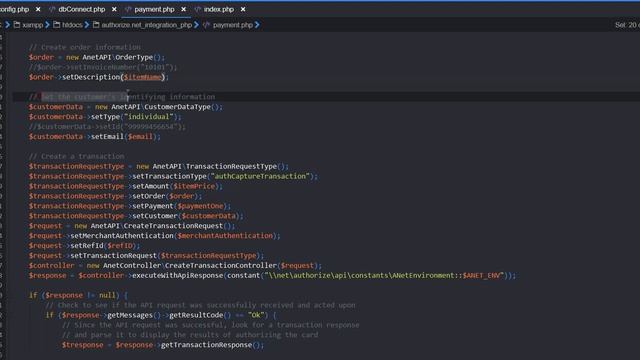
Task: Click PHP file icon on index.php tab
Action: pyautogui.click(x=198, y=9)
